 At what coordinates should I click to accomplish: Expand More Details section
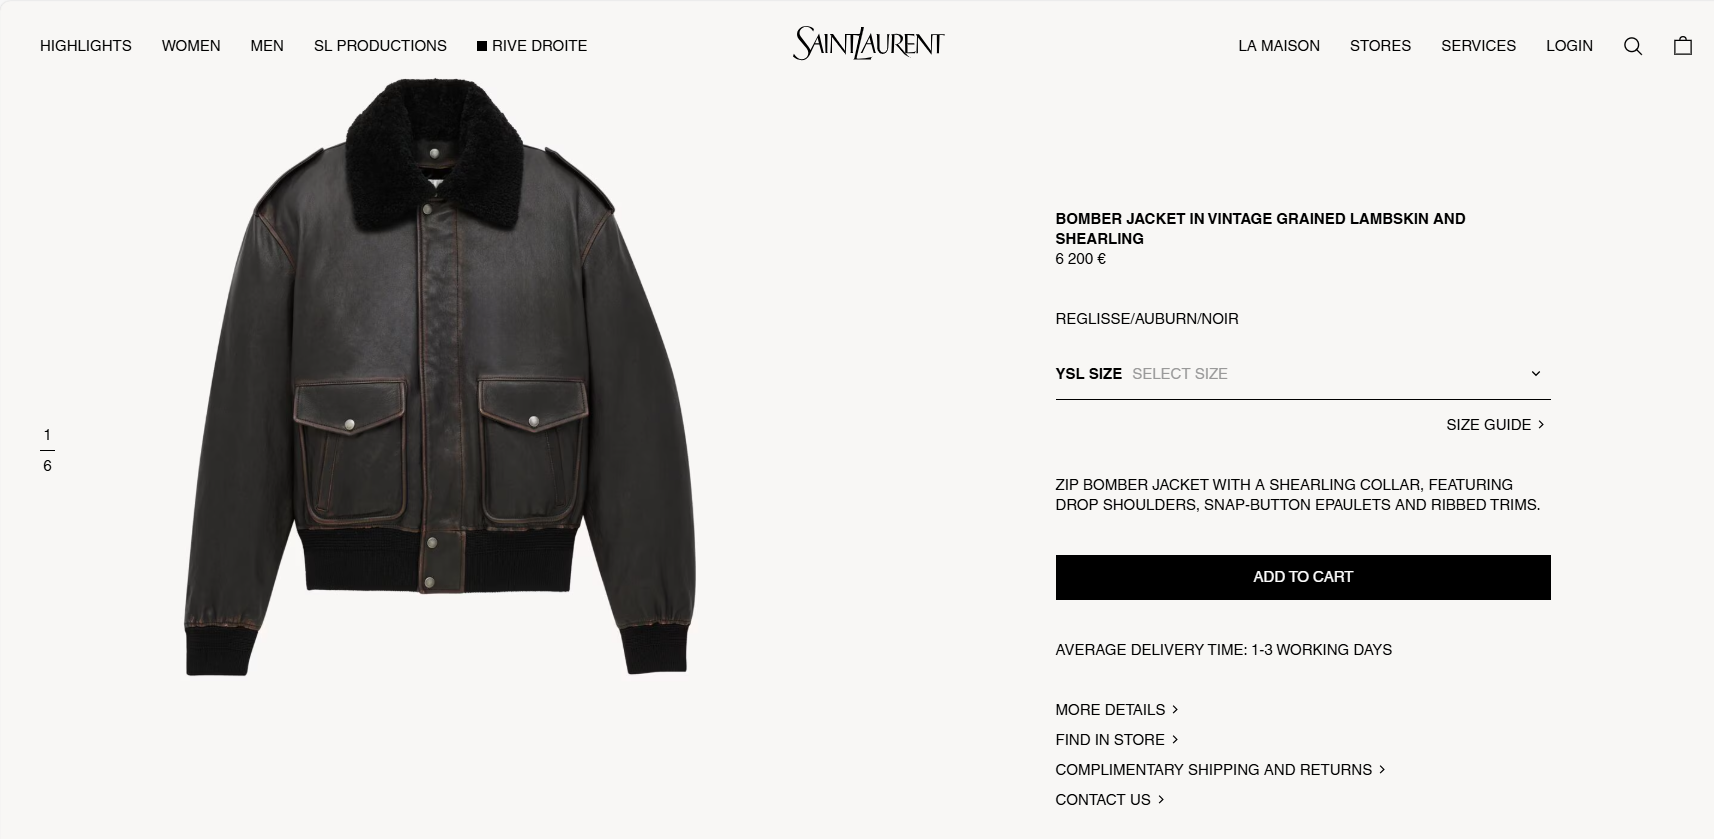pyautogui.click(x=1117, y=710)
